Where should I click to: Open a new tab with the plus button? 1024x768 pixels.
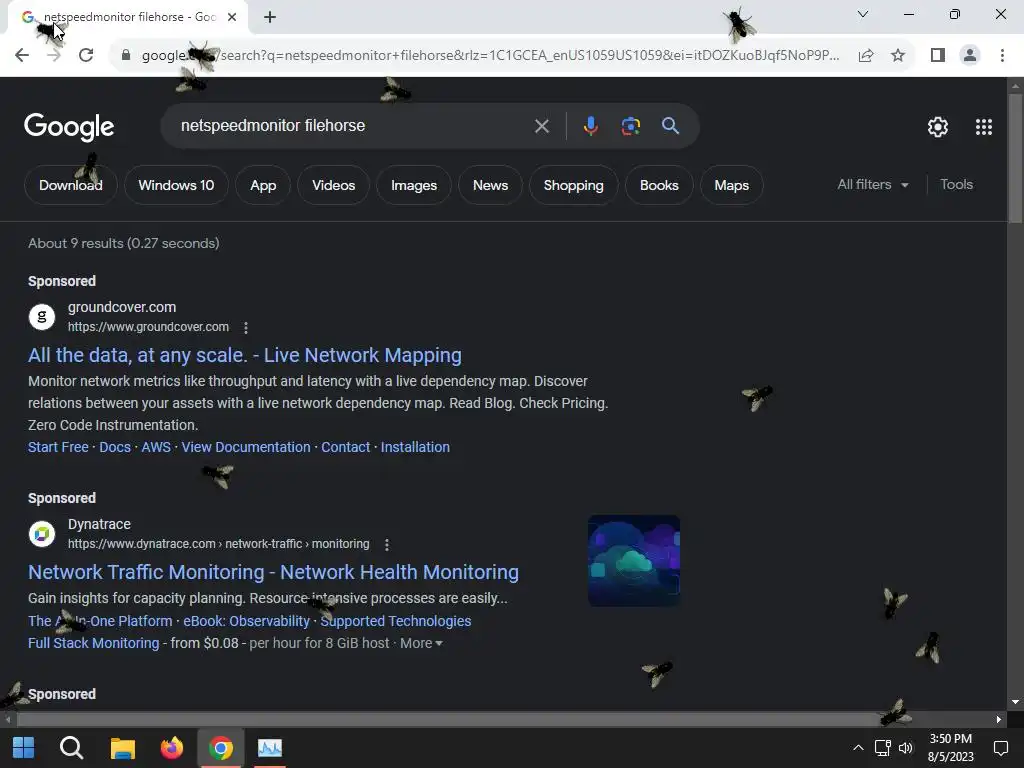tap(270, 17)
